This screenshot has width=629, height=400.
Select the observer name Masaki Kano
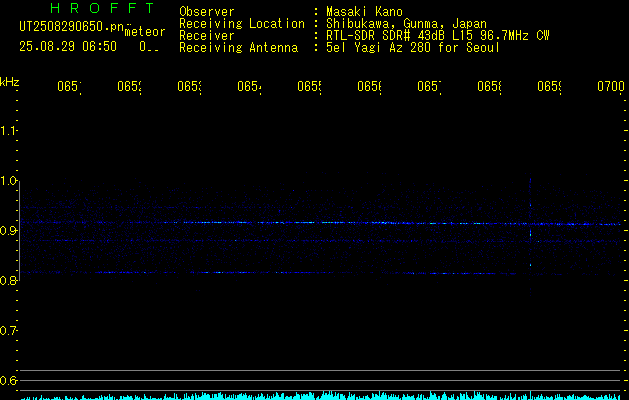point(364,11)
